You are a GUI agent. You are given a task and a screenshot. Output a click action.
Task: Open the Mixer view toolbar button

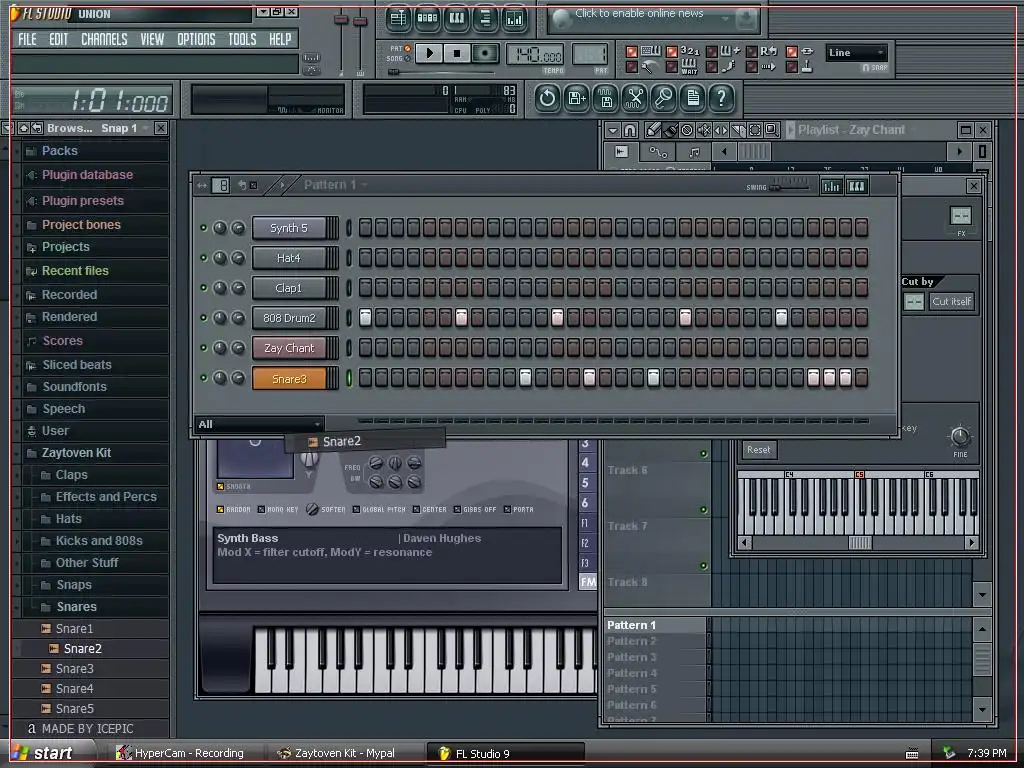click(x=515, y=18)
